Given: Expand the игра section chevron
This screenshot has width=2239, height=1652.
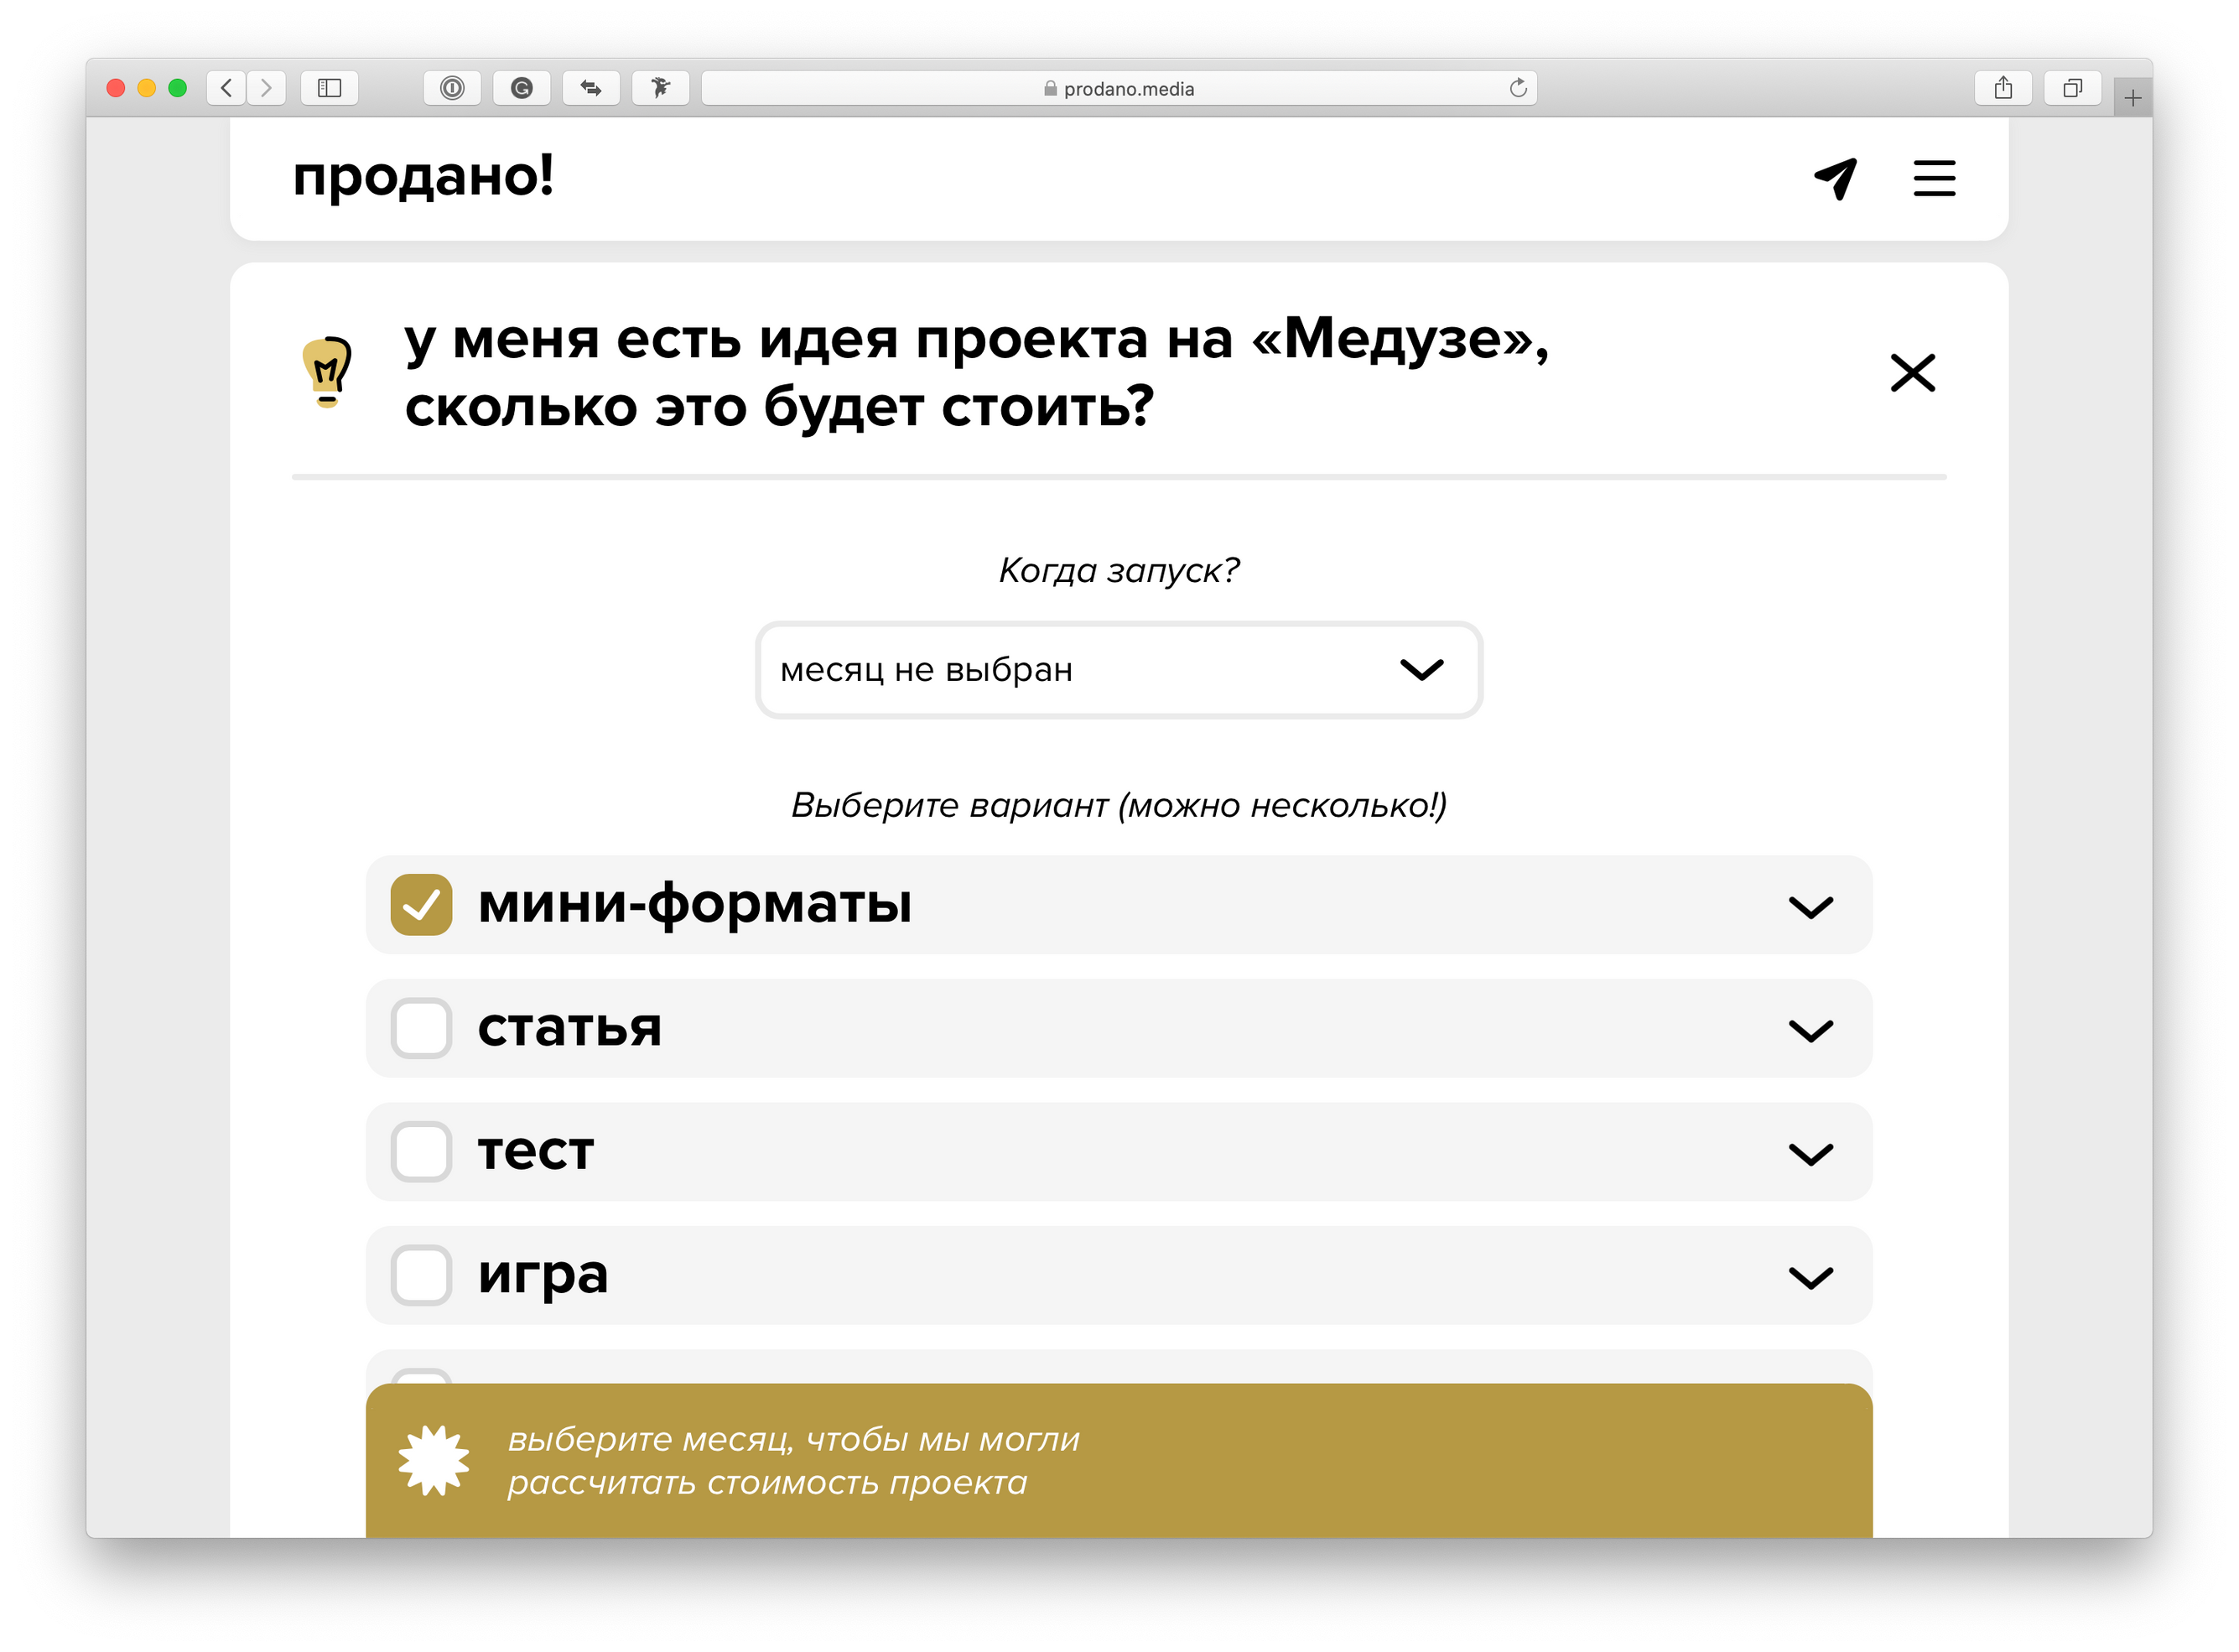Looking at the screenshot, I should pos(1810,1277).
